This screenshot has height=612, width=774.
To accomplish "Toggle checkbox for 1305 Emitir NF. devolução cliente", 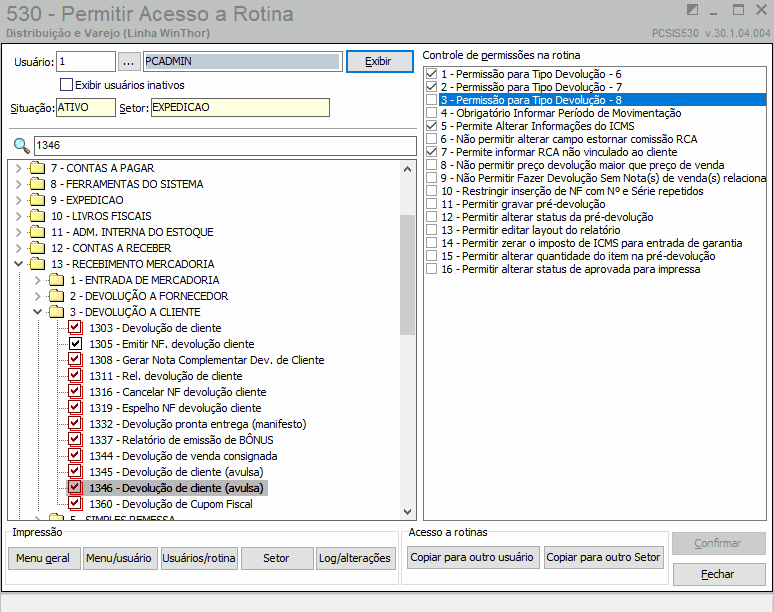I will [75, 344].
